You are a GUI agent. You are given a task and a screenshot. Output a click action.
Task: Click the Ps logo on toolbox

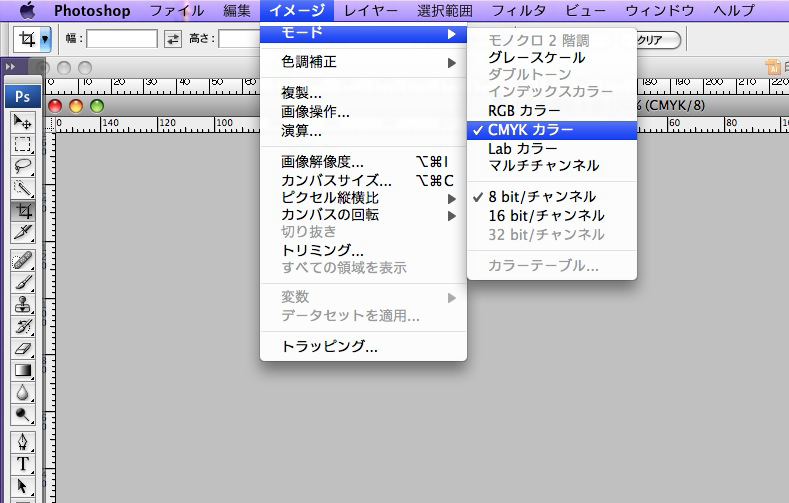[23, 96]
